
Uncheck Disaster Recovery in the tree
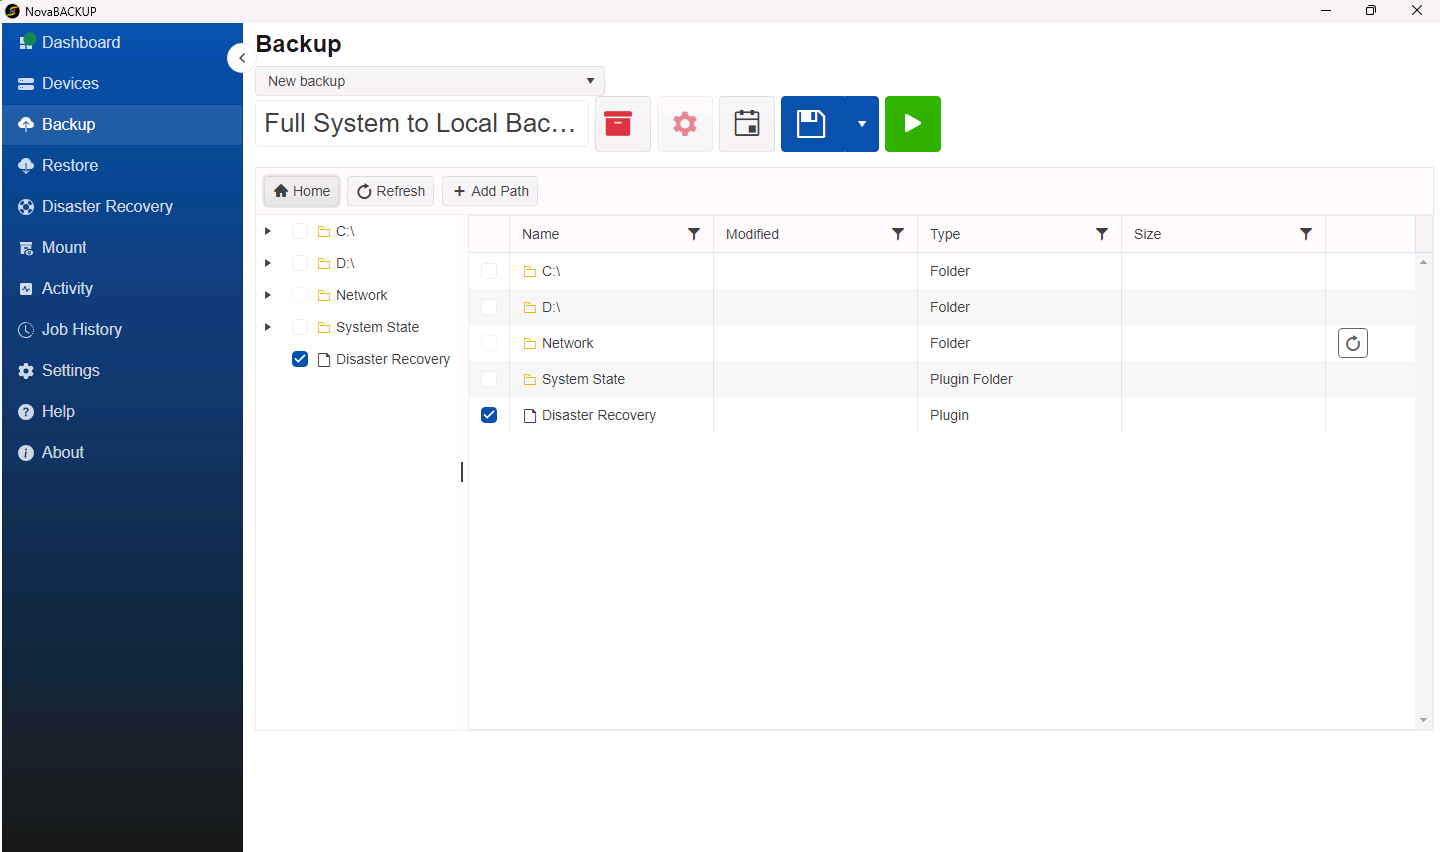point(300,359)
